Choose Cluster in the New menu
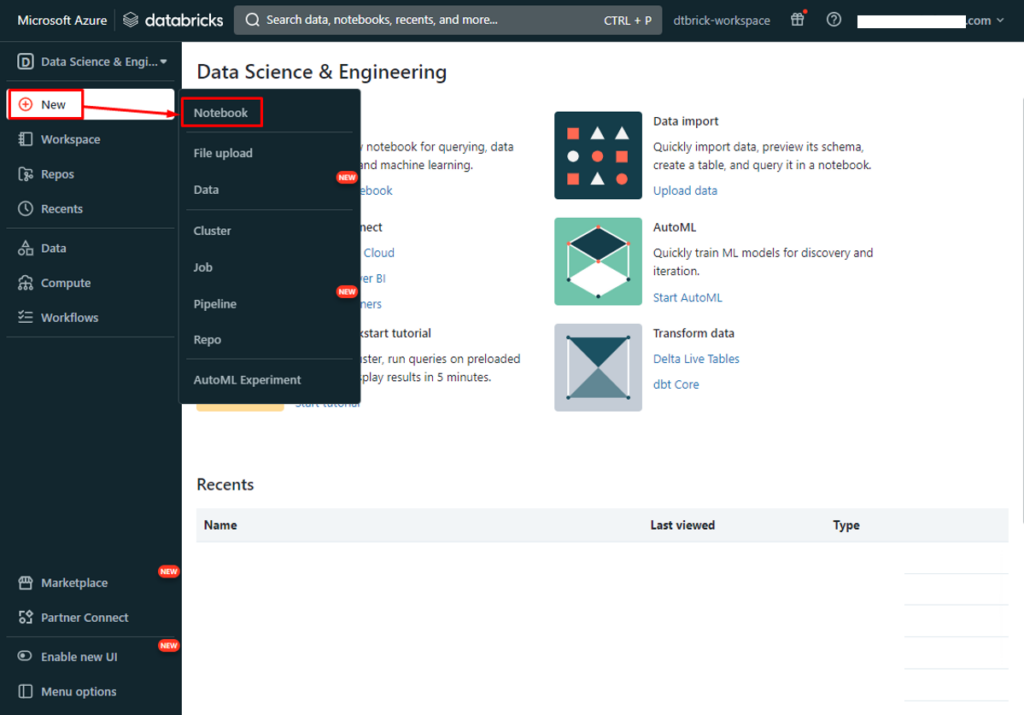Screen dimensions: 1024x715 tap(212, 231)
